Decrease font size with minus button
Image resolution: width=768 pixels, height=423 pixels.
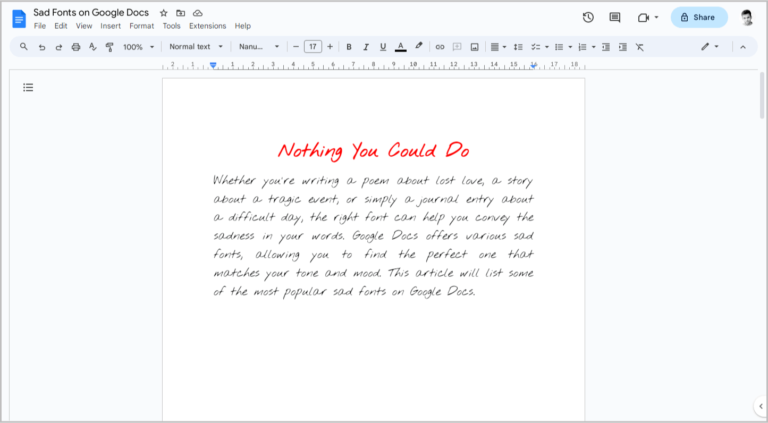[x=295, y=47]
